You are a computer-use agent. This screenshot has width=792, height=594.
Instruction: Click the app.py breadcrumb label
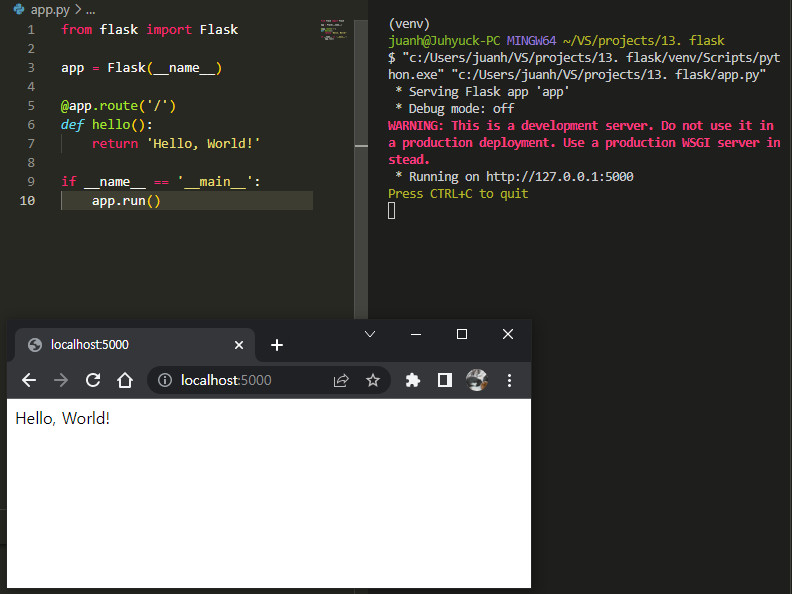click(50, 9)
